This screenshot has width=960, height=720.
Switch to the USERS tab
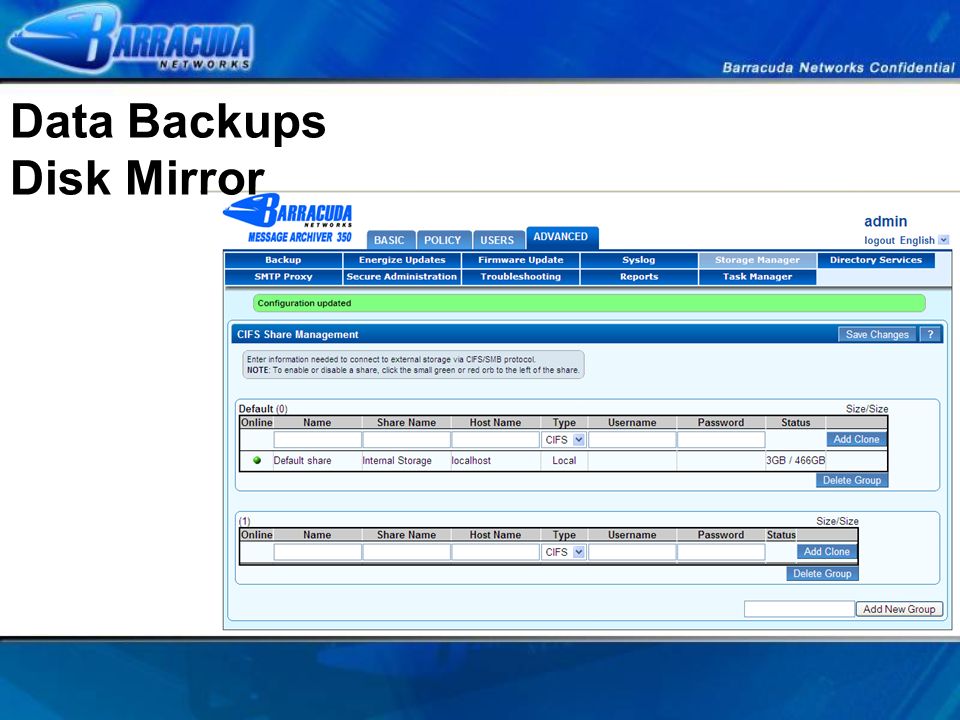(497, 240)
